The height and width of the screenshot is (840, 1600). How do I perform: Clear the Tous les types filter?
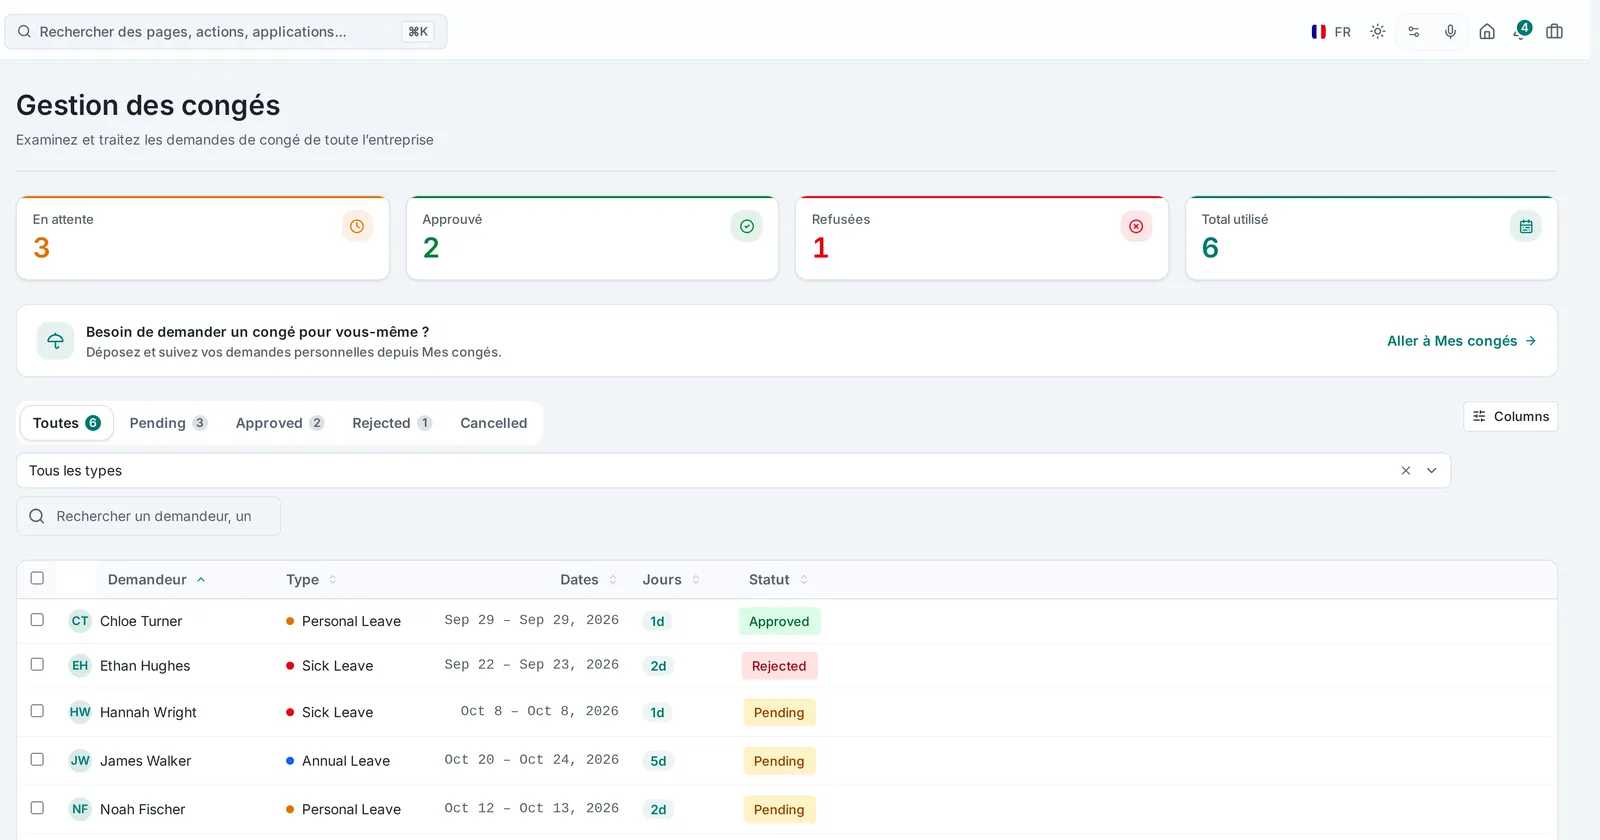(x=1406, y=471)
